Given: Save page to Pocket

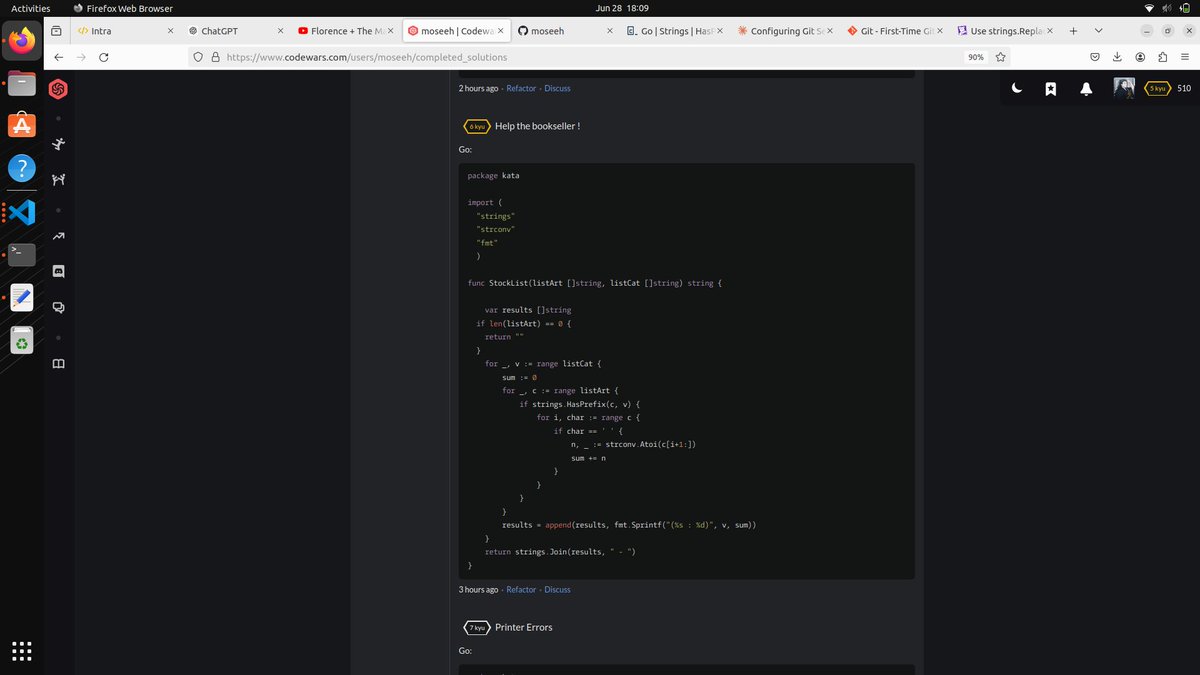Looking at the screenshot, I should point(1094,57).
